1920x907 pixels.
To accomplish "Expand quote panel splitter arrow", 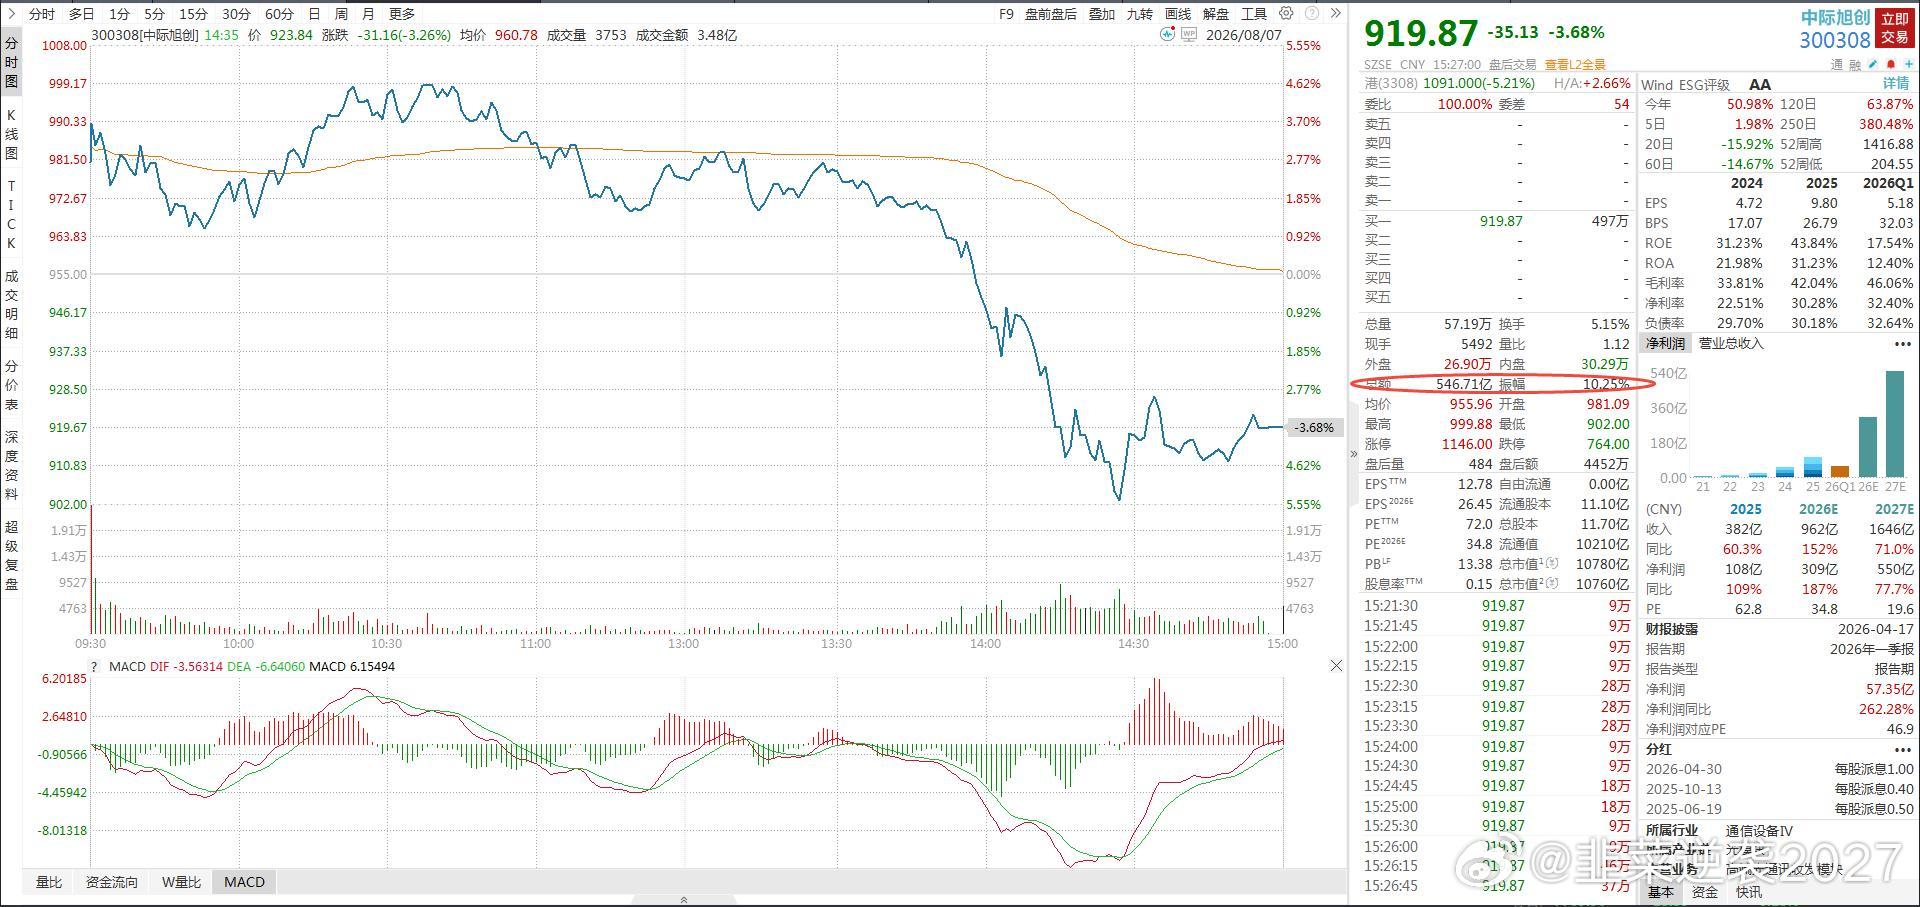I will coord(1354,453).
